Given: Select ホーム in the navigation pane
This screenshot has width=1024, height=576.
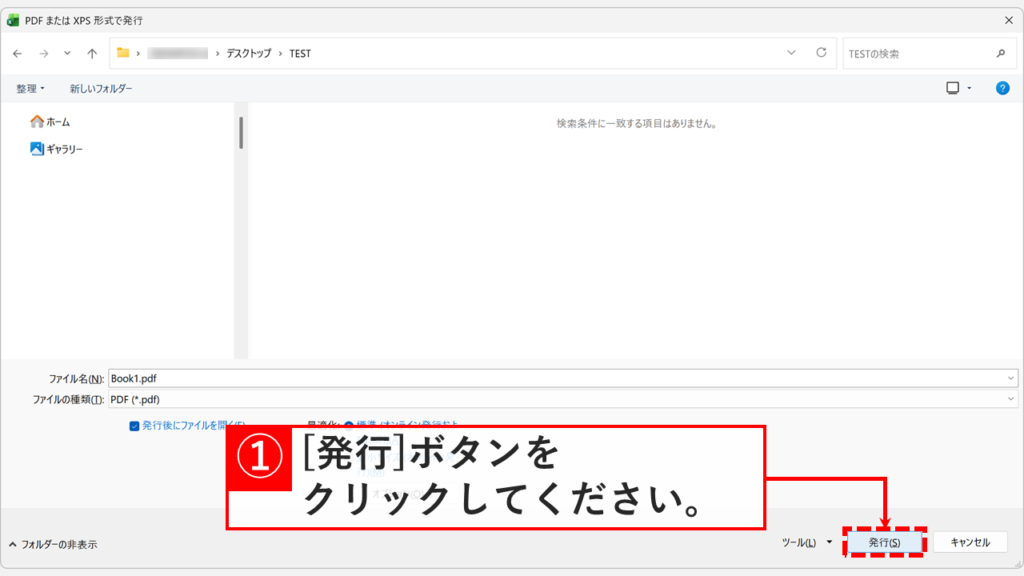Looking at the screenshot, I should 50,121.
